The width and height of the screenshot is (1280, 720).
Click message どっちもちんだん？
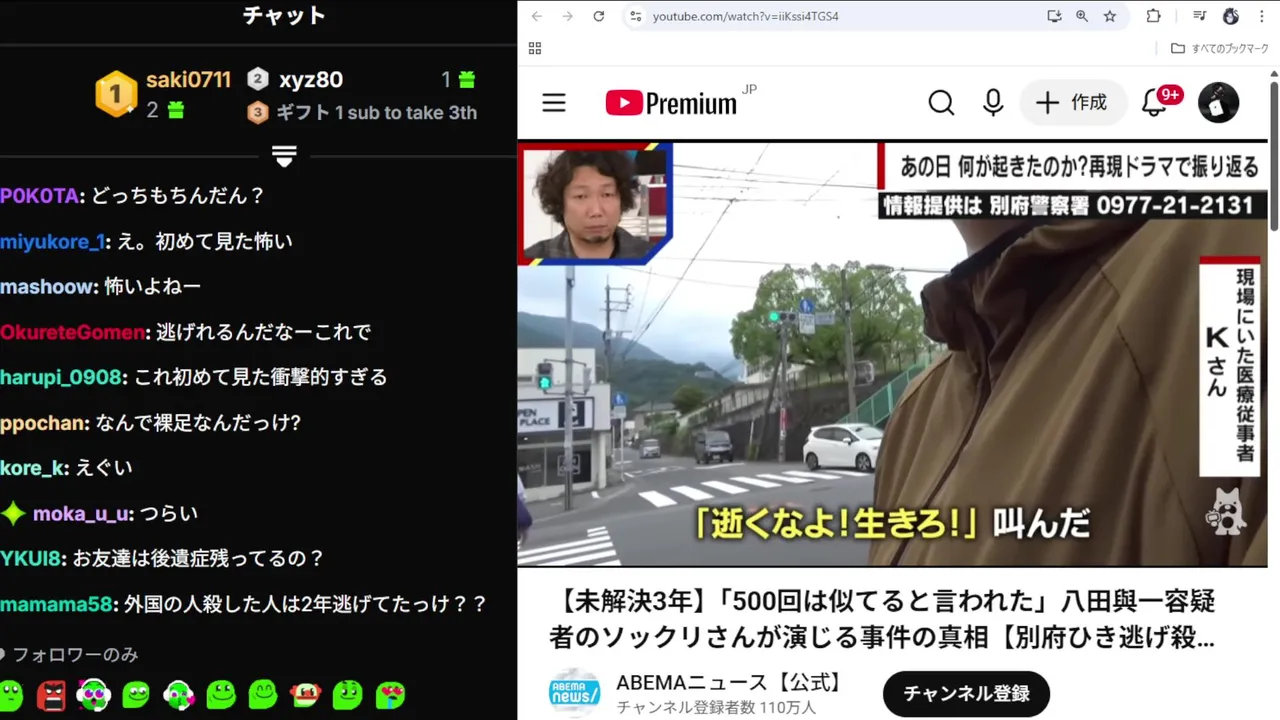tap(178, 196)
